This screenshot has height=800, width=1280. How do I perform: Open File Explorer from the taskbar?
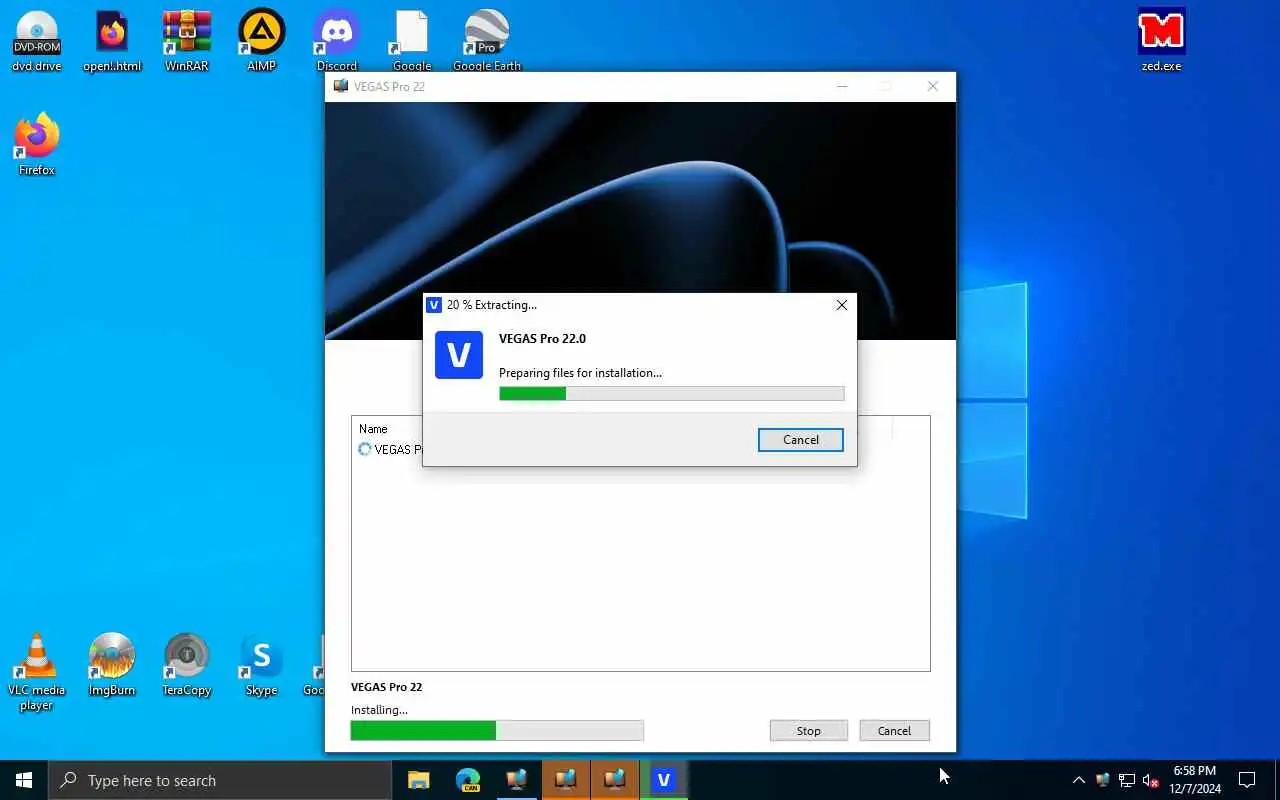pos(419,780)
